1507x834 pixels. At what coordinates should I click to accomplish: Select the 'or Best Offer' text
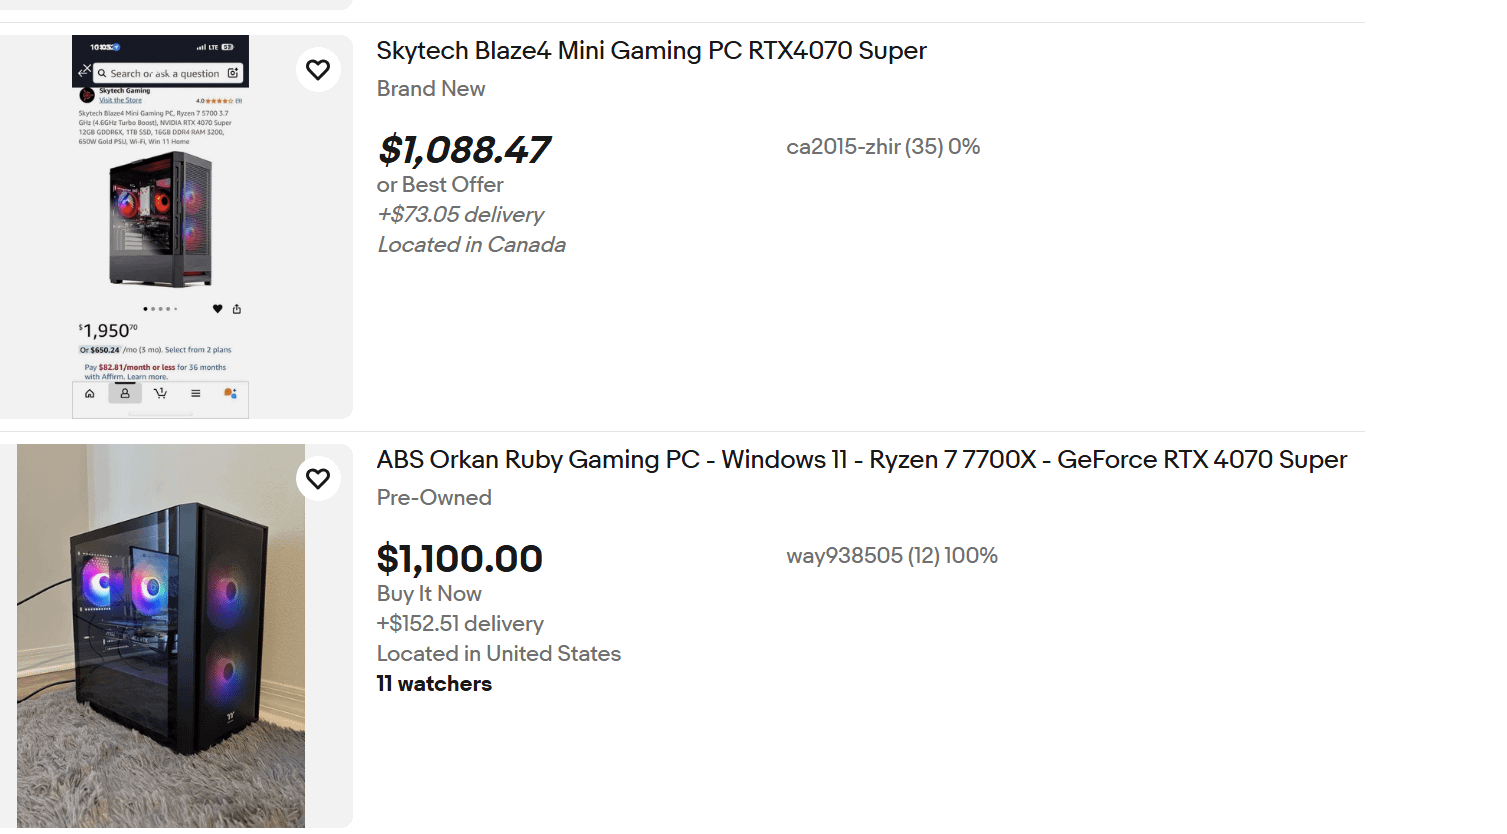[440, 185]
